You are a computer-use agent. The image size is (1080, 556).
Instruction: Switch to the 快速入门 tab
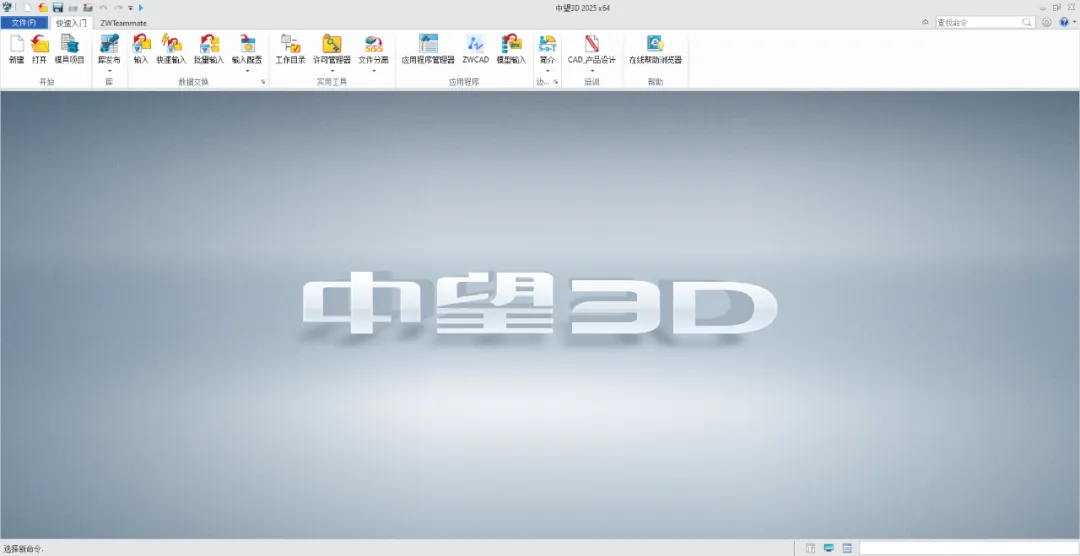(71, 23)
